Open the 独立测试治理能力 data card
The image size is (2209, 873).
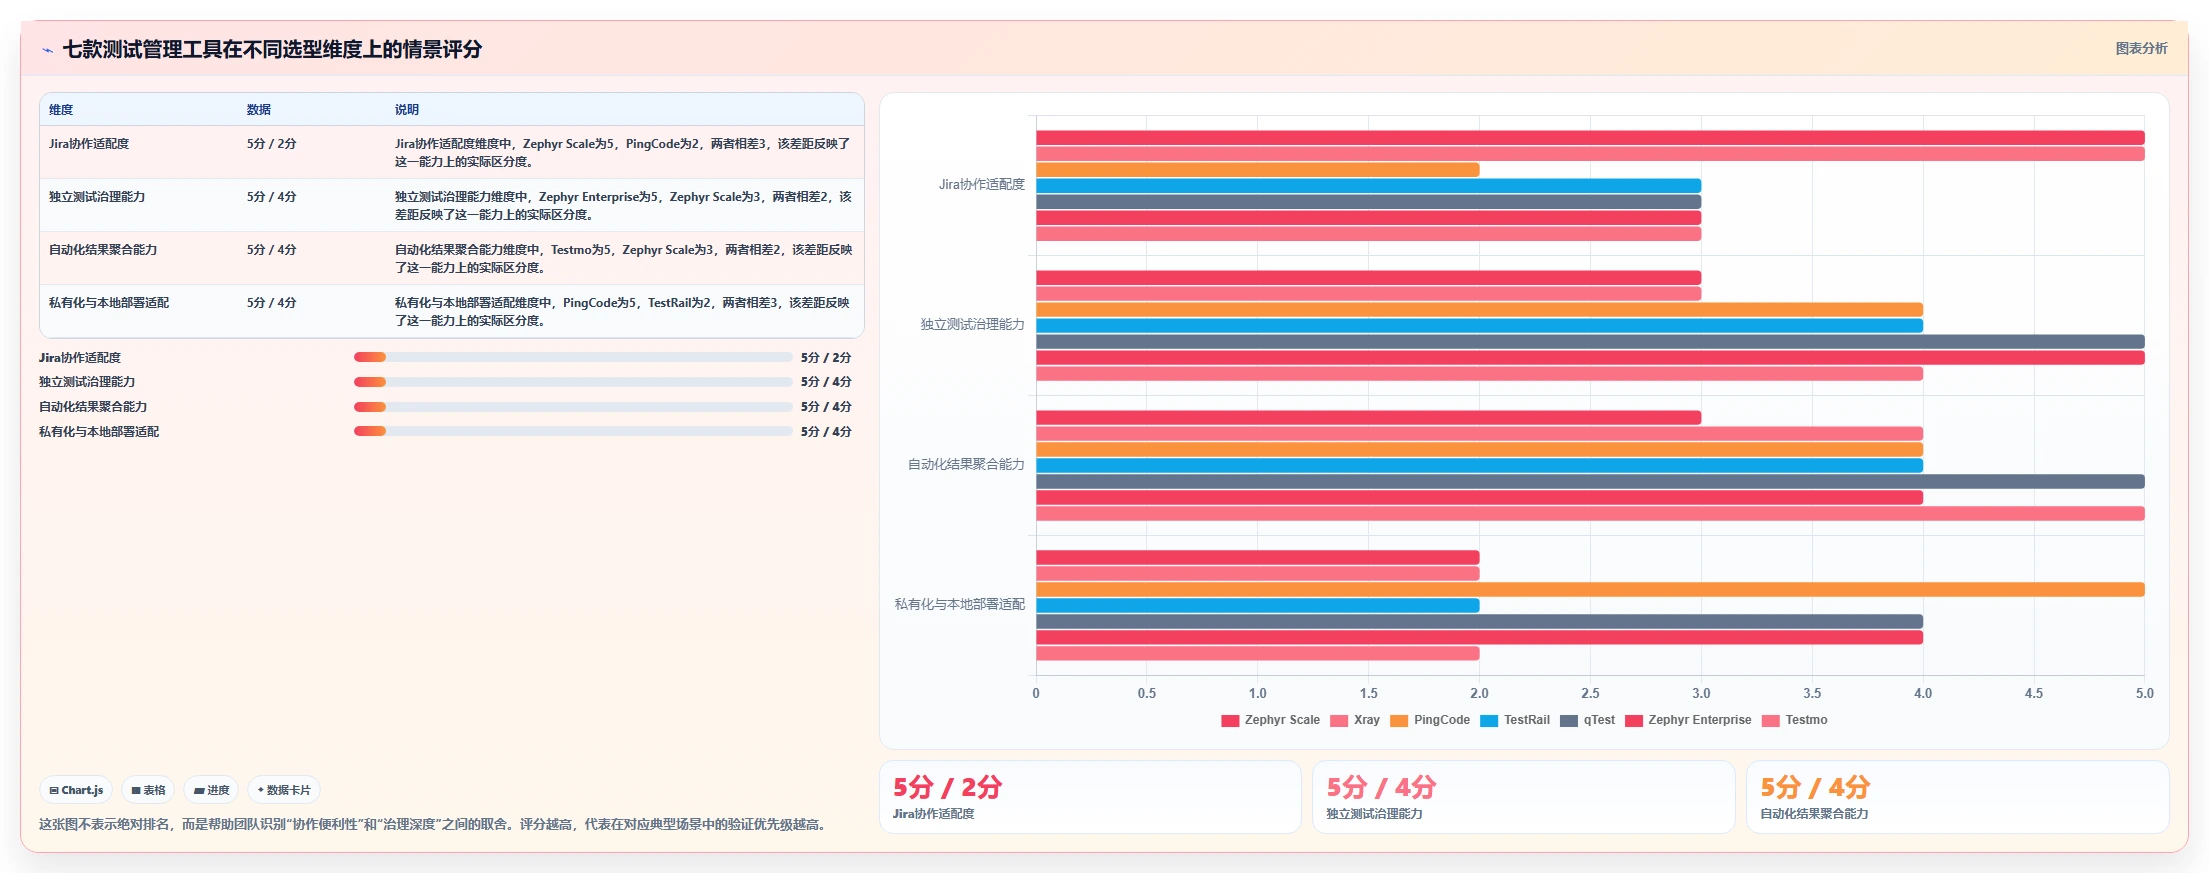pyautogui.click(x=1524, y=797)
